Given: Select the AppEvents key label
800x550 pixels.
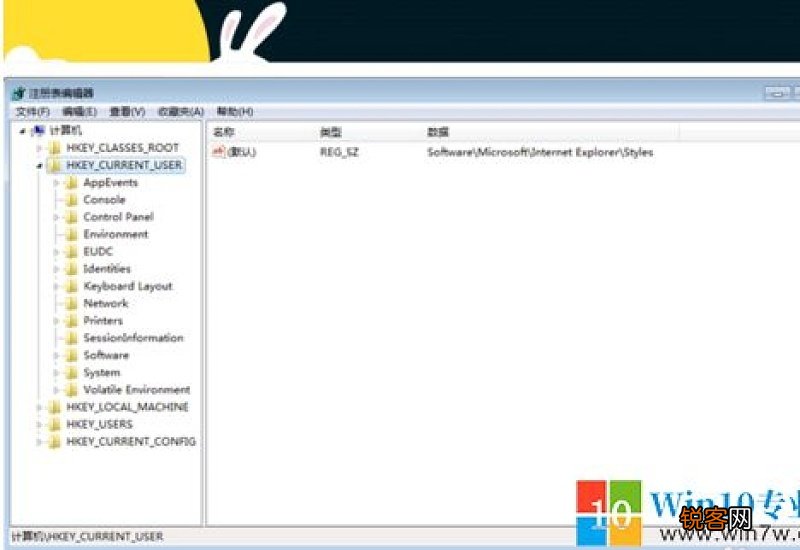Looking at the screenshot, I should pyautogui.click(x=111, y=183).
